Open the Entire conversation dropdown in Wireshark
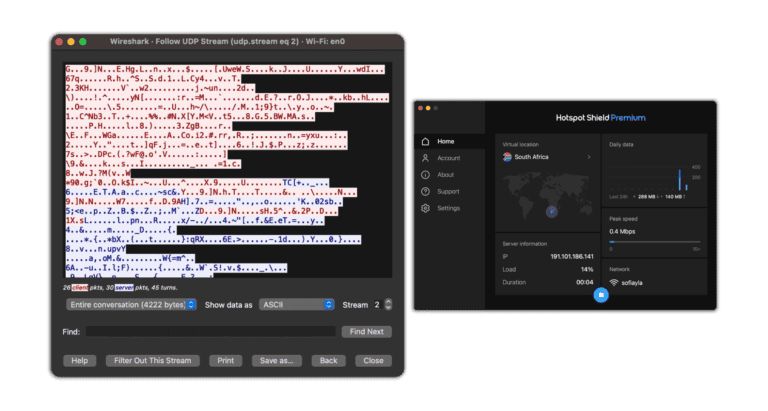768x411 pixels. pos(131,305)
